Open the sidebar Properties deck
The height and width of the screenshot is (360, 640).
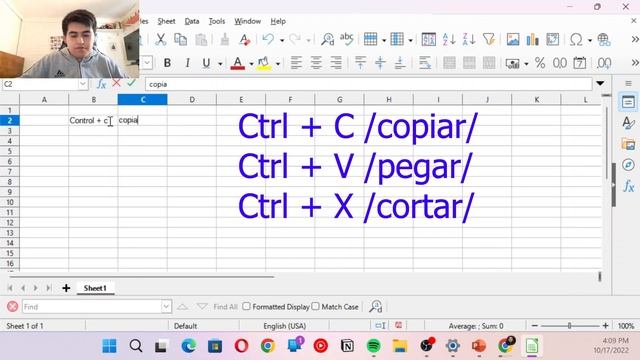point(628,102)
